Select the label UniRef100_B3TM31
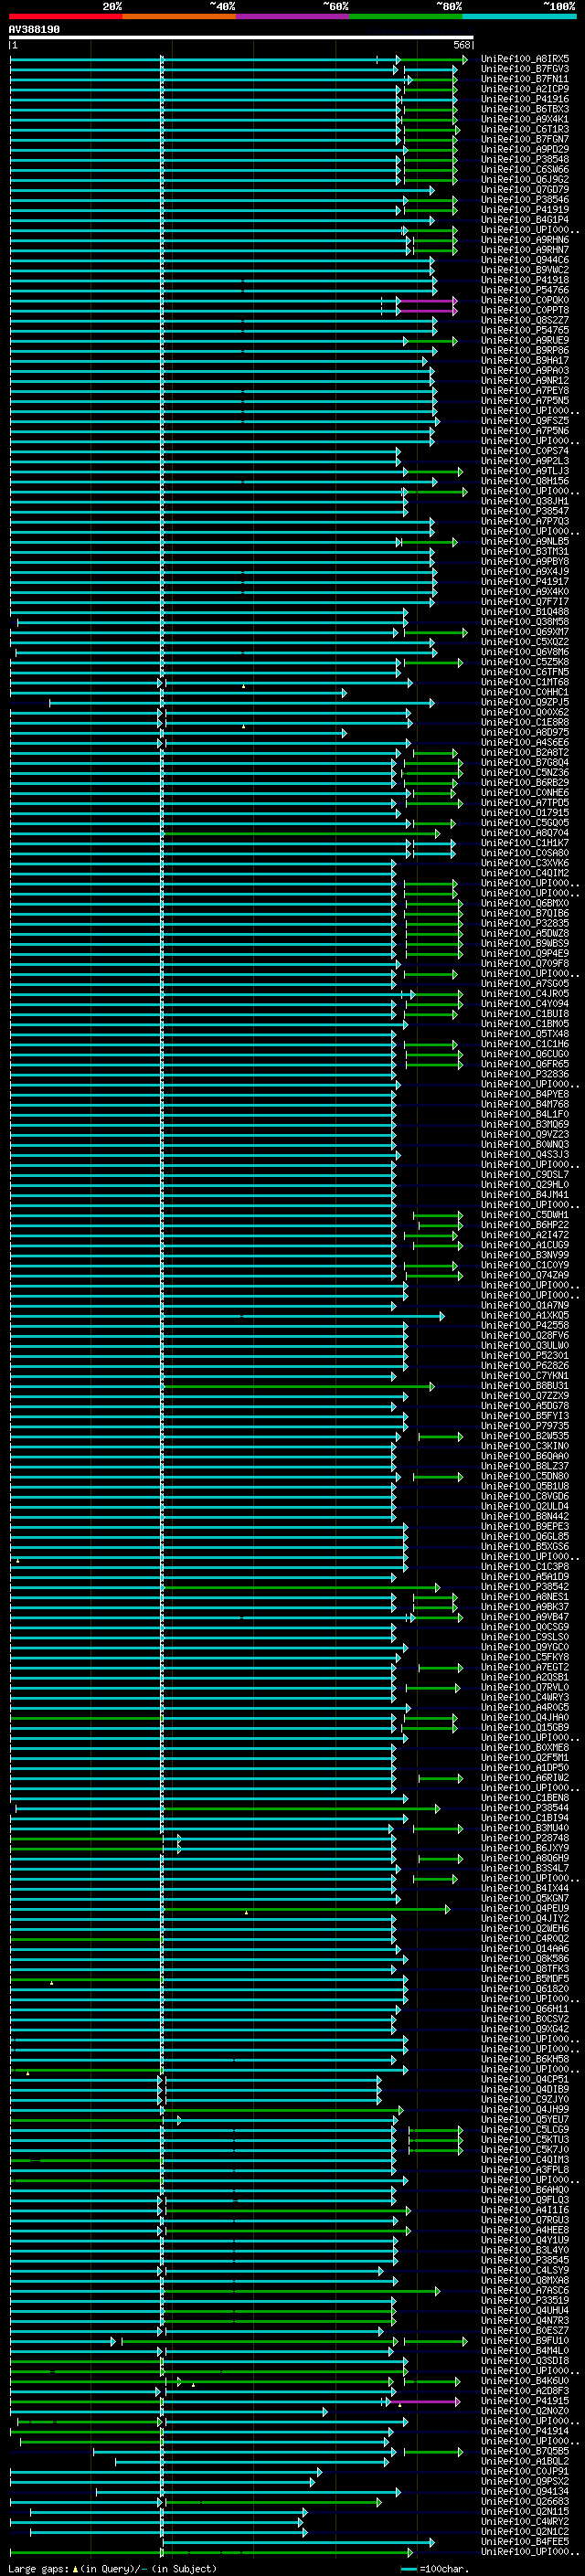 point(525,551)
